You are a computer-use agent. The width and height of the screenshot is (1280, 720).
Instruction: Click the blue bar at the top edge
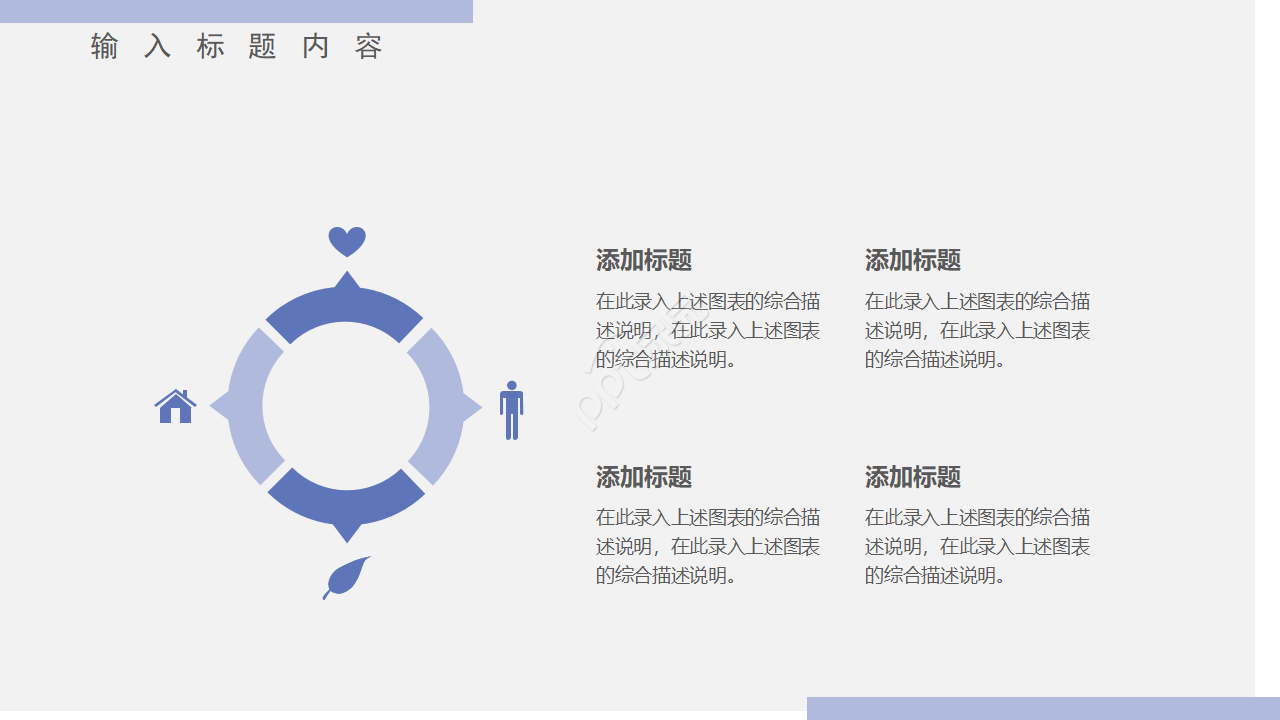coord(236,10)
